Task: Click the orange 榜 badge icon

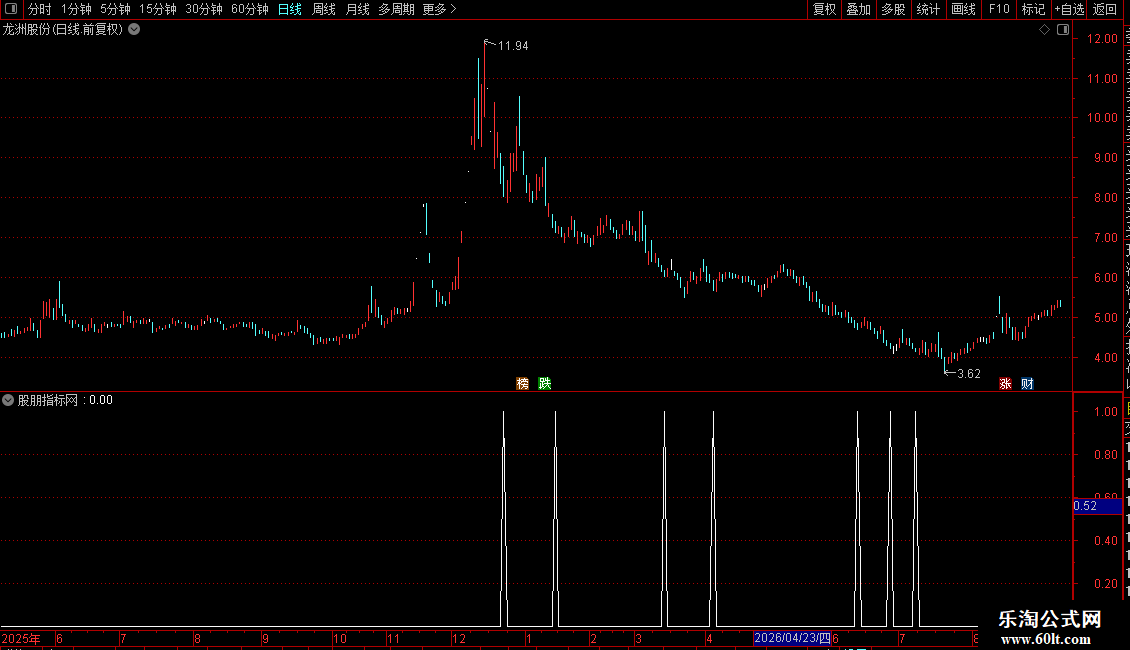Action: point(522,383)
